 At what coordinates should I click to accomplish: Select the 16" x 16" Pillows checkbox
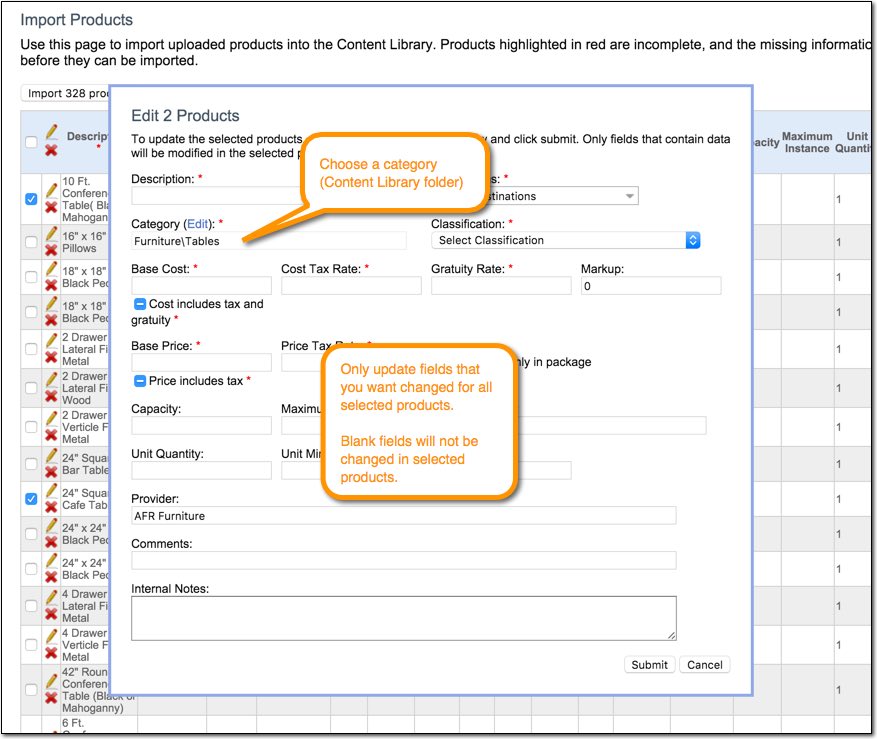pos(31,242)
